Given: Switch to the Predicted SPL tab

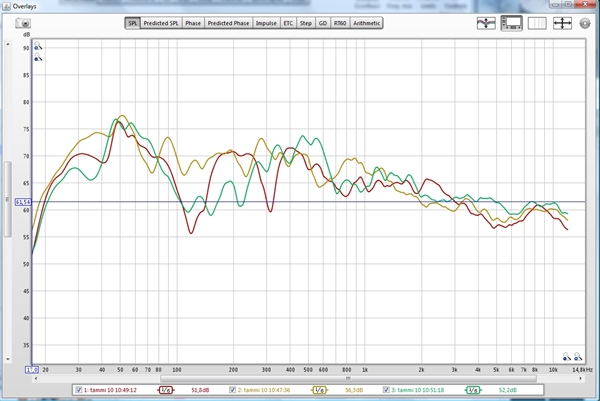Looking at the screenshot, I should 161,23.
